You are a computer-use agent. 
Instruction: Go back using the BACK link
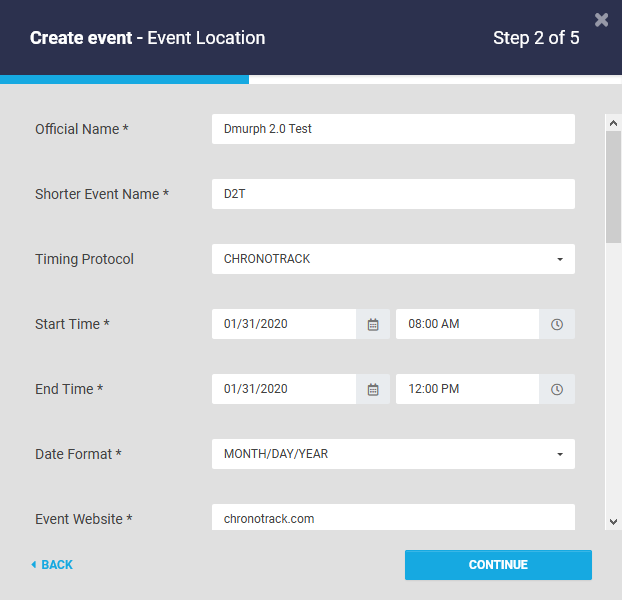[52, 565]
